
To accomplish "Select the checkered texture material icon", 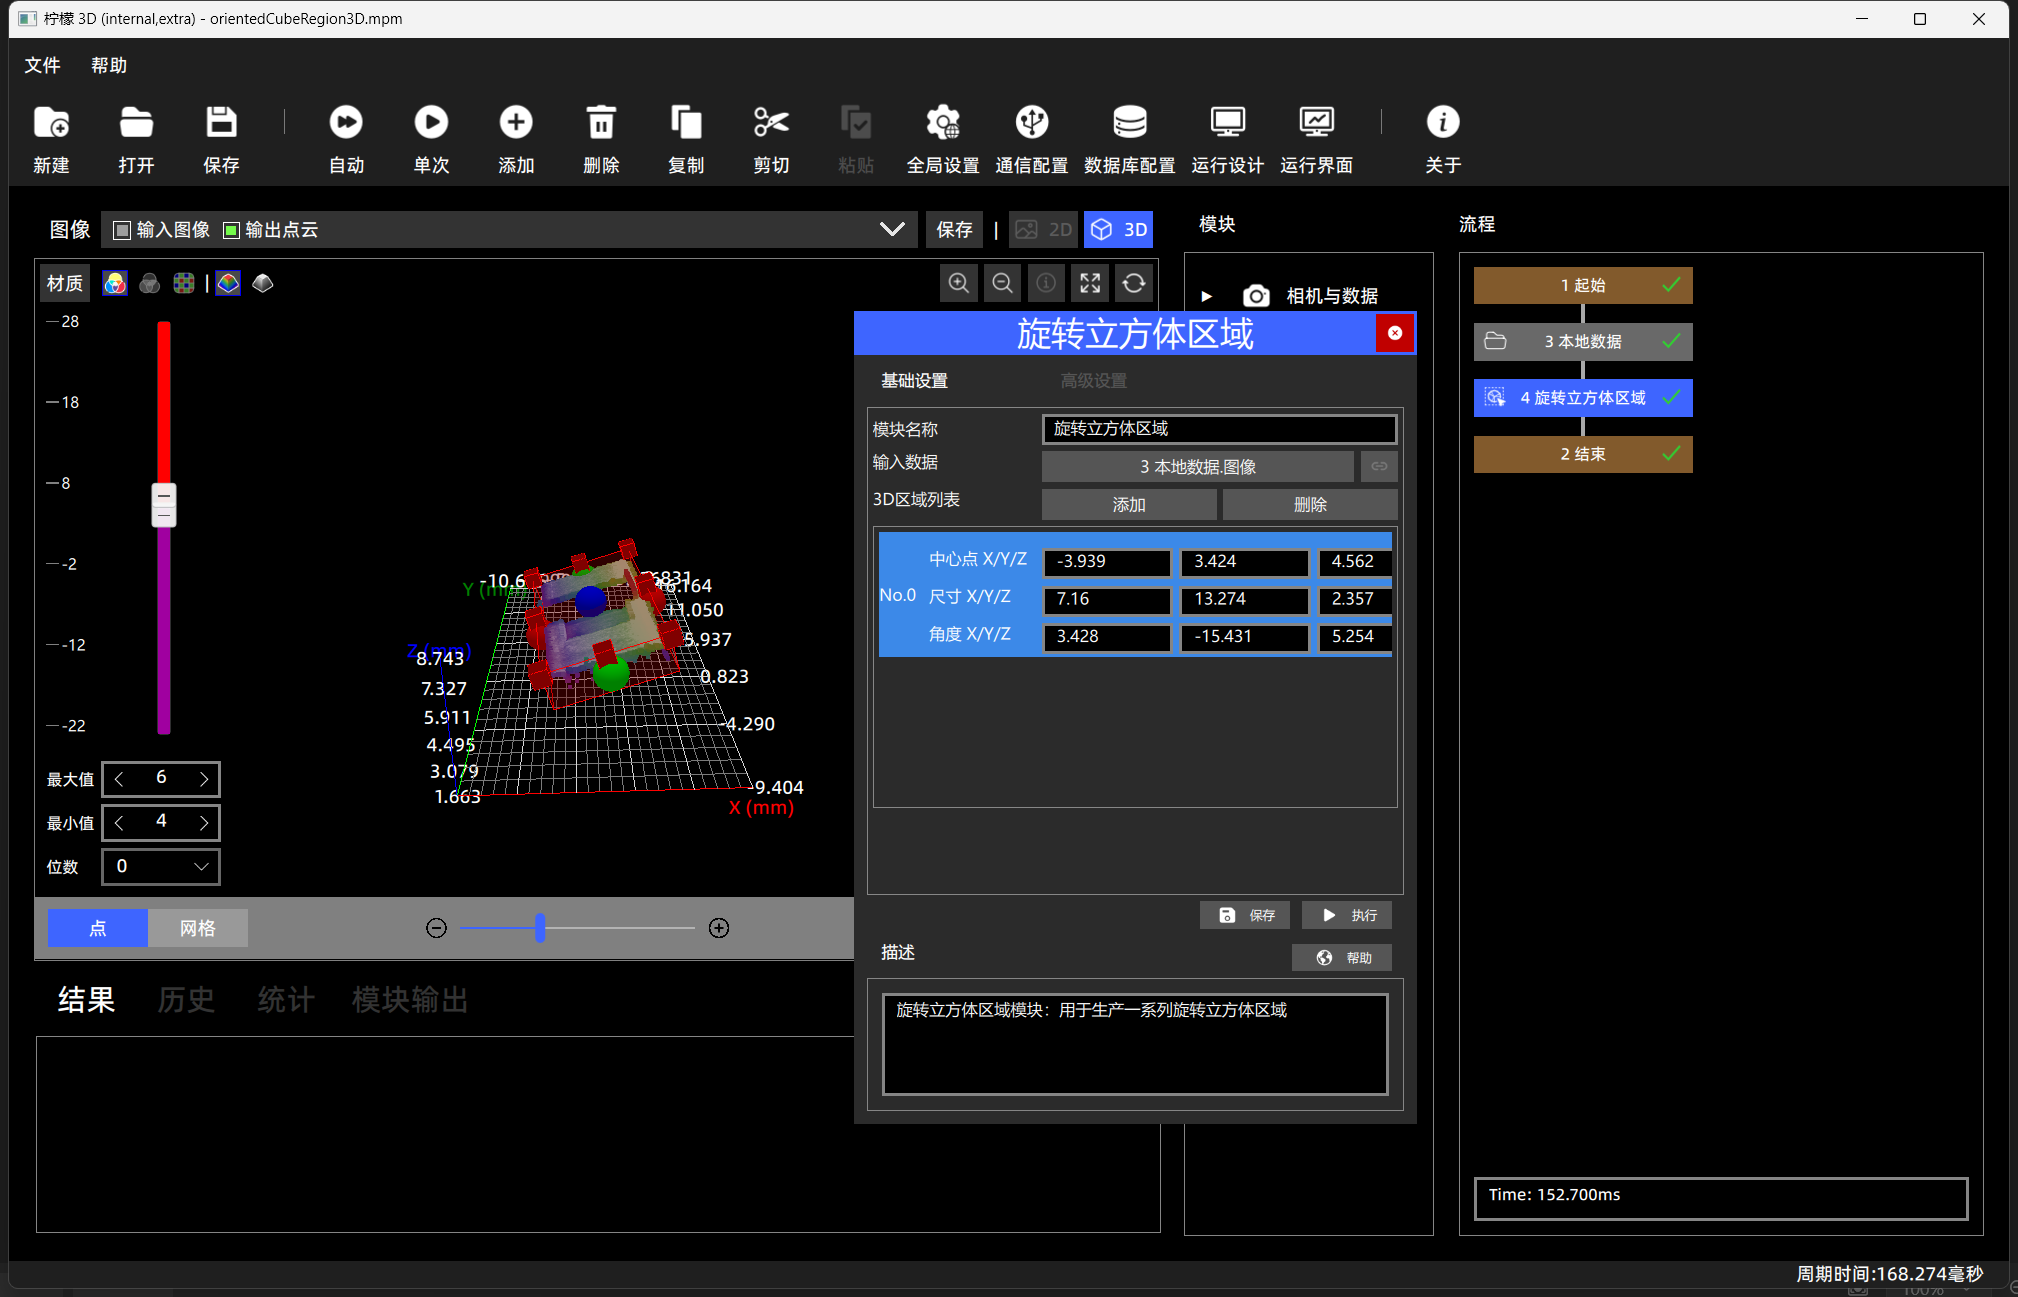I will [184, 283].
